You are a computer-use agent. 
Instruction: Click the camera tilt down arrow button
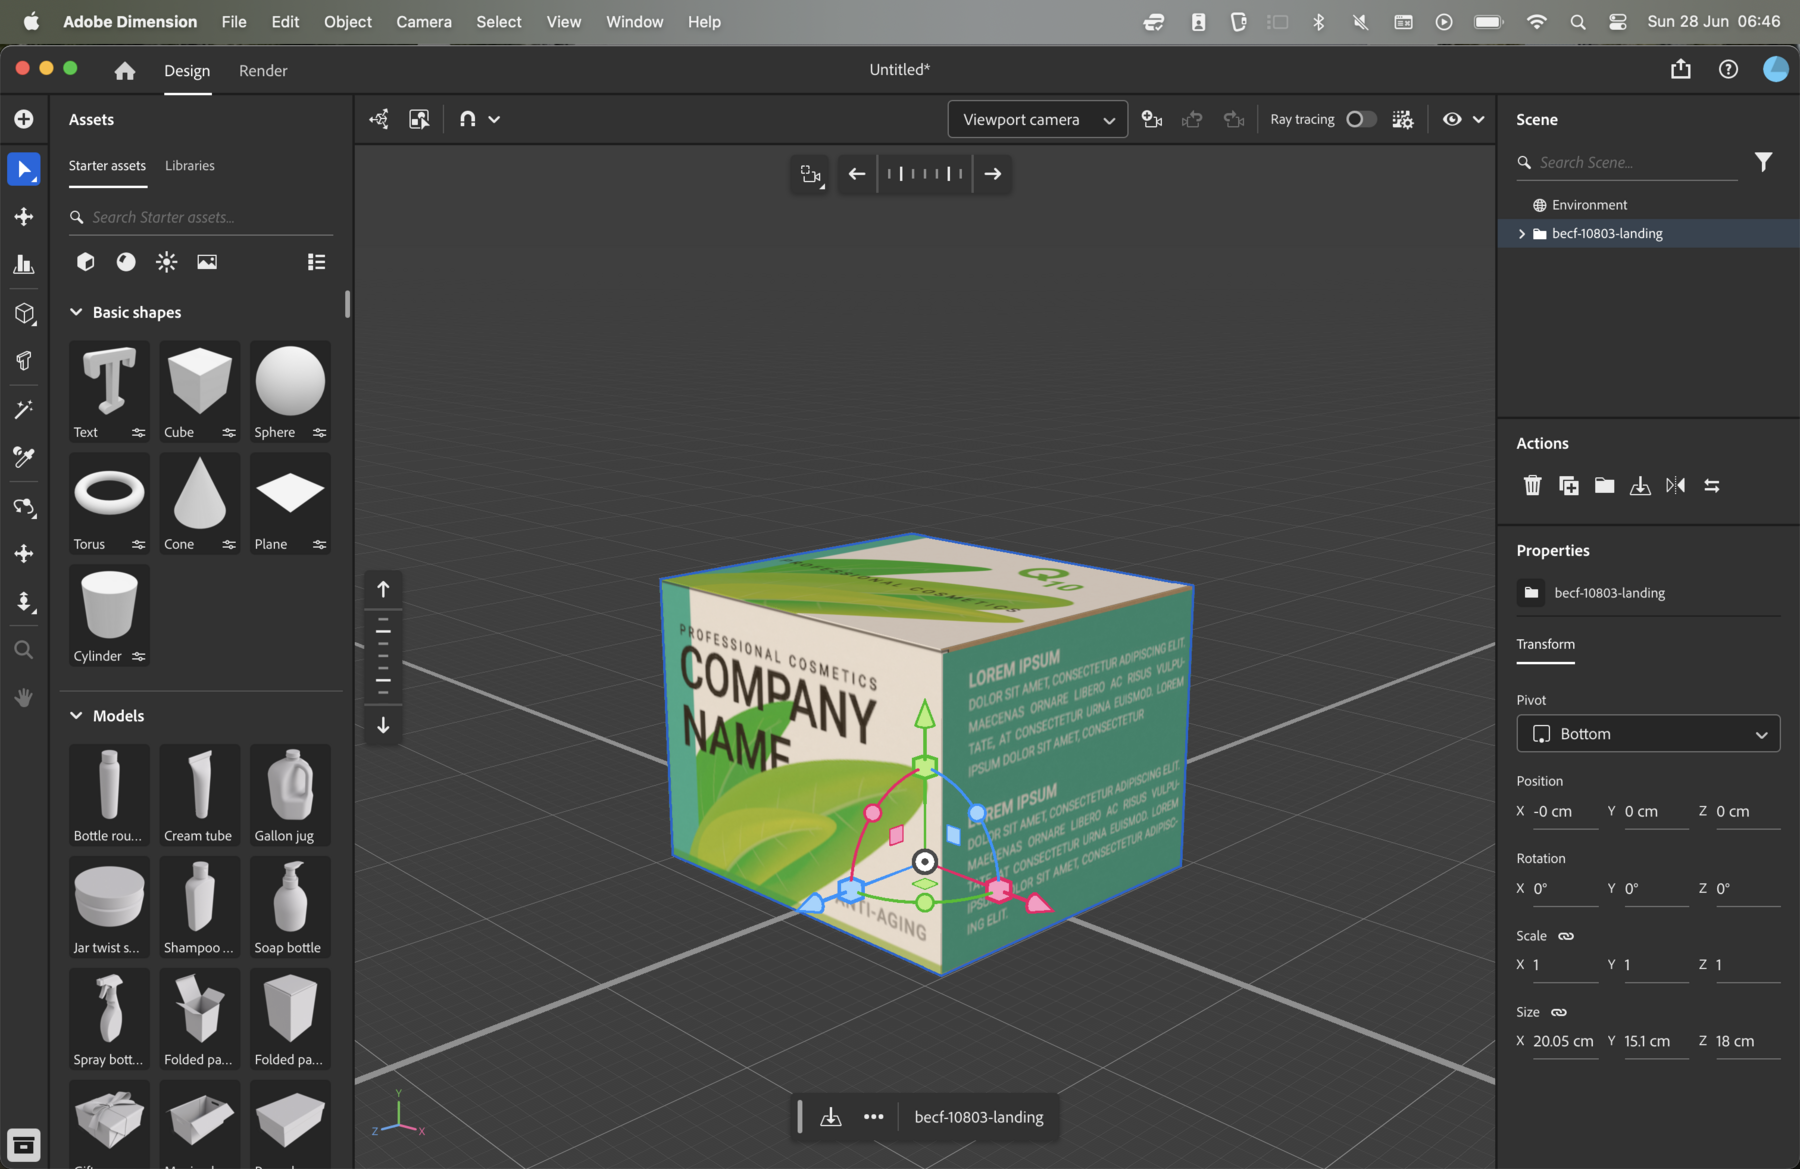[383, 725]
